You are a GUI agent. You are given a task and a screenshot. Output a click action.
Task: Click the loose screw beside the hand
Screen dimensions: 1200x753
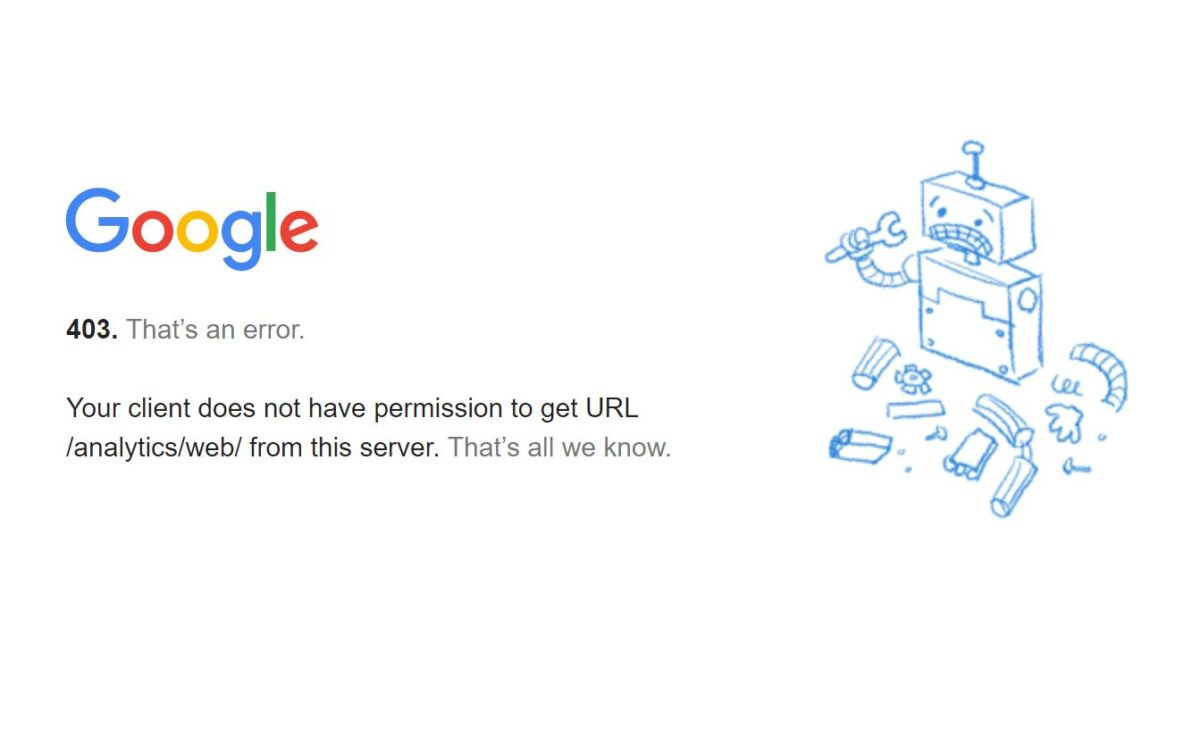pyautogui.click(x=1076, y=466)
